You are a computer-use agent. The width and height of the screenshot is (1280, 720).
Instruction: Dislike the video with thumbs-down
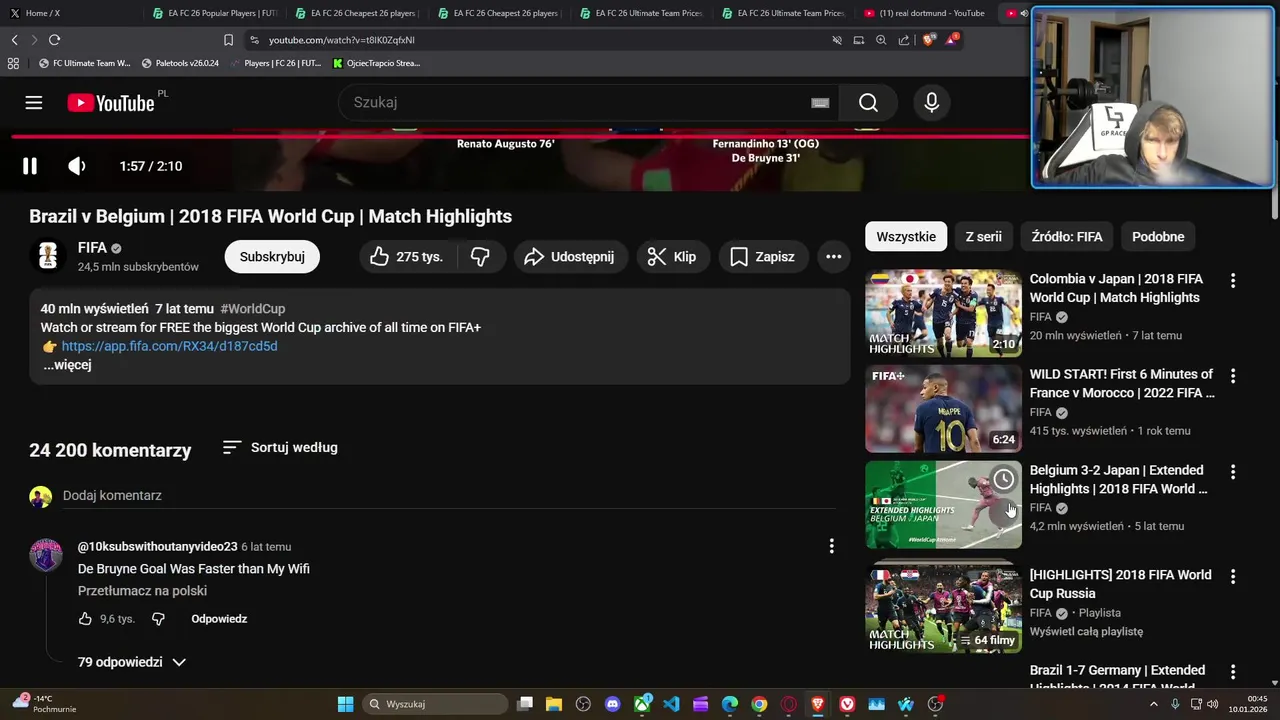tap(480, 257)
